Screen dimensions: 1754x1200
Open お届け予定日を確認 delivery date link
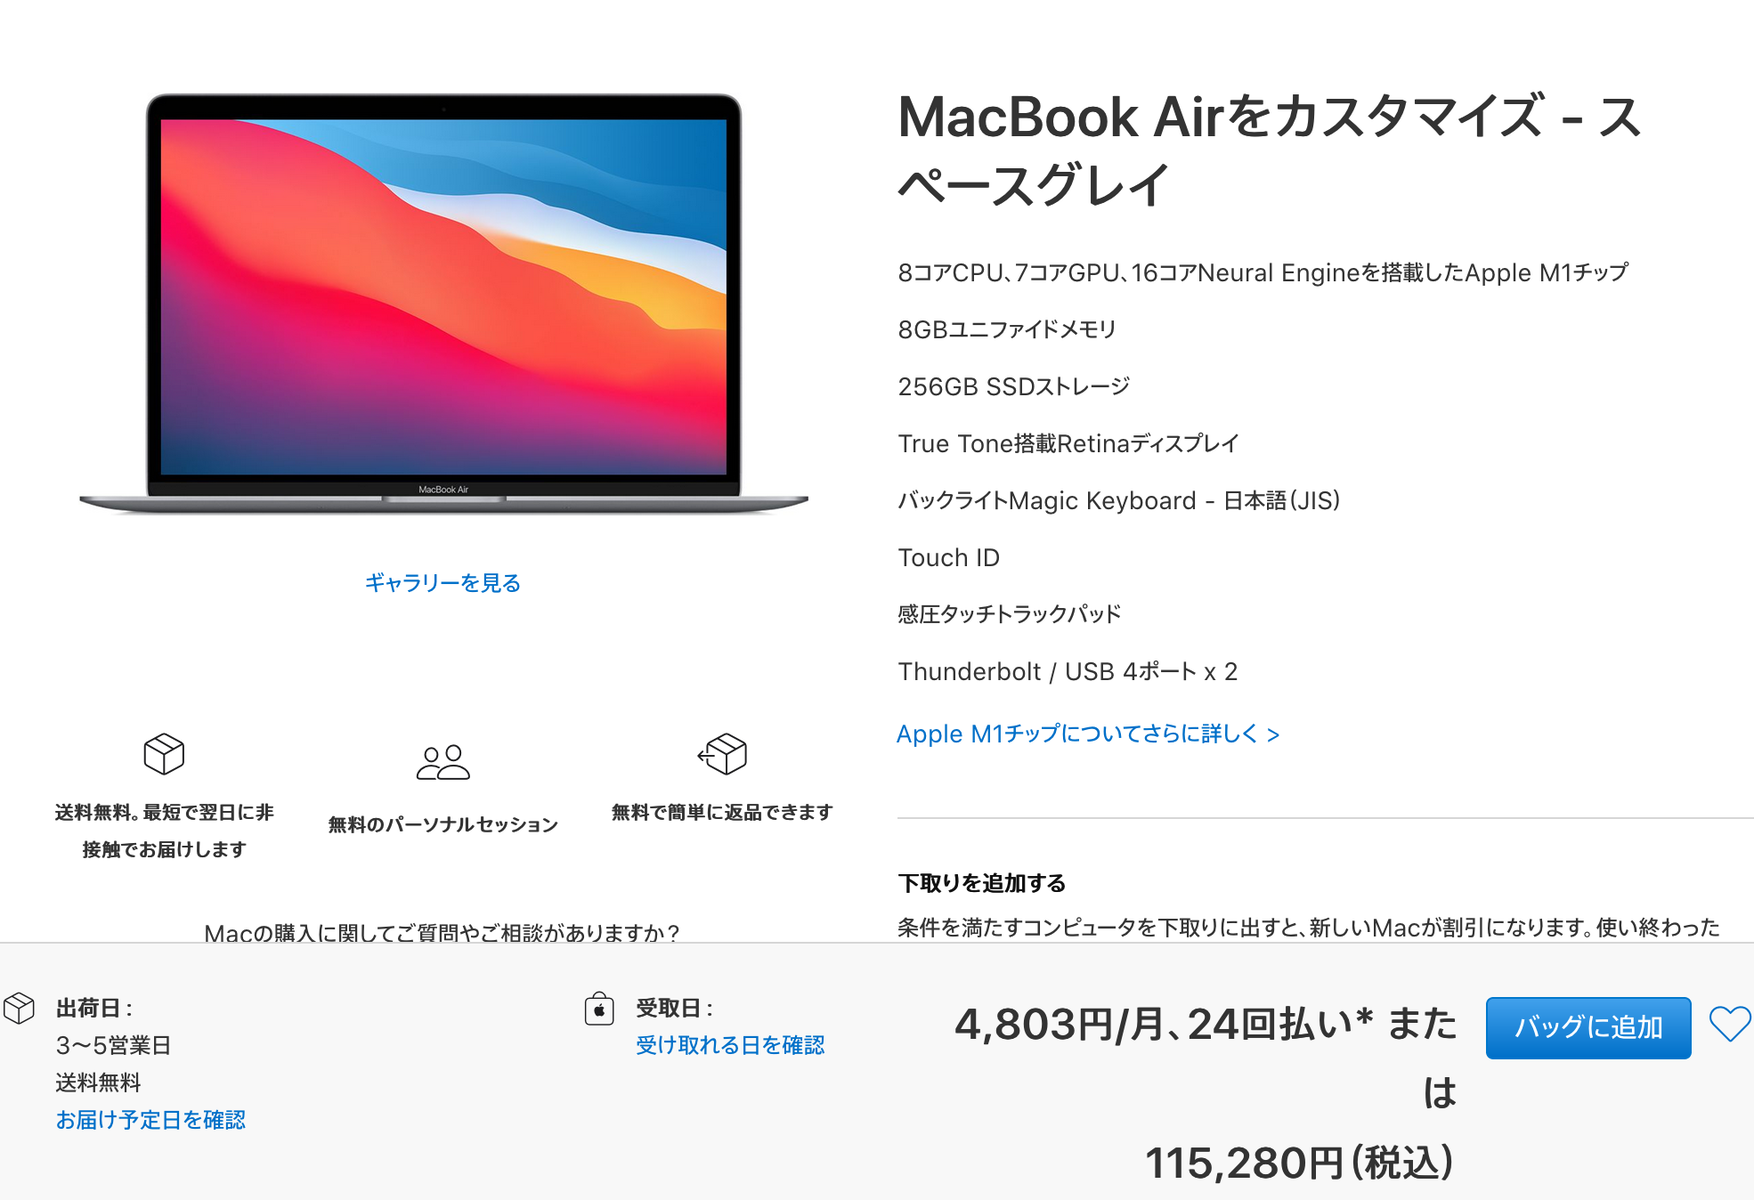pyautogui.click(x=150, y=1120)
